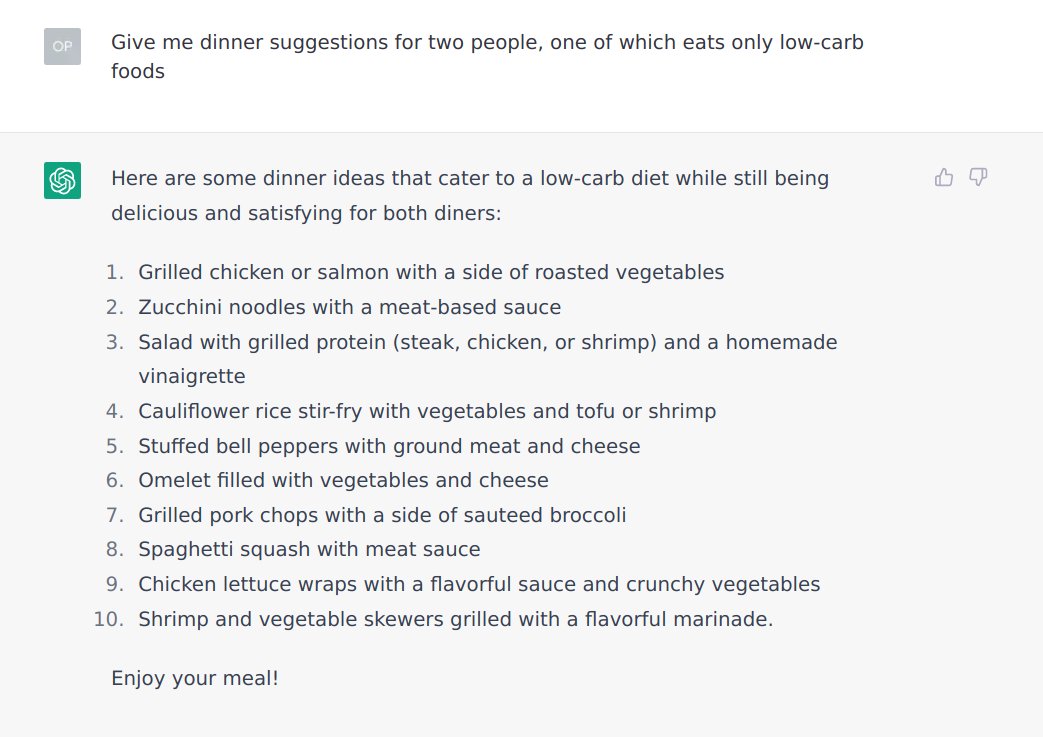1043x737 pixels.
Task: Click the thumbs down icon
Action: click(978, 177)
